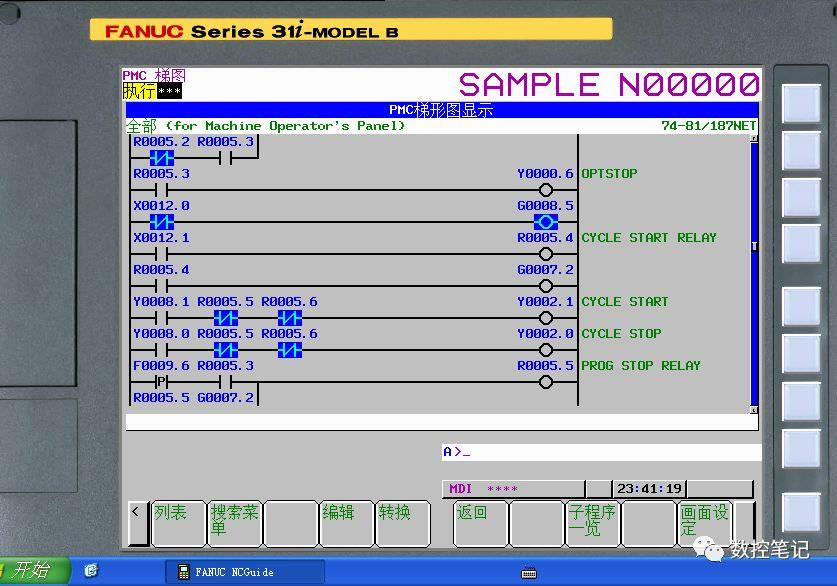Image resolution: width=837 pixels, height=586 pixels.
Task: Select the active G0008.5 coil symbol
Action: (546, 222)
